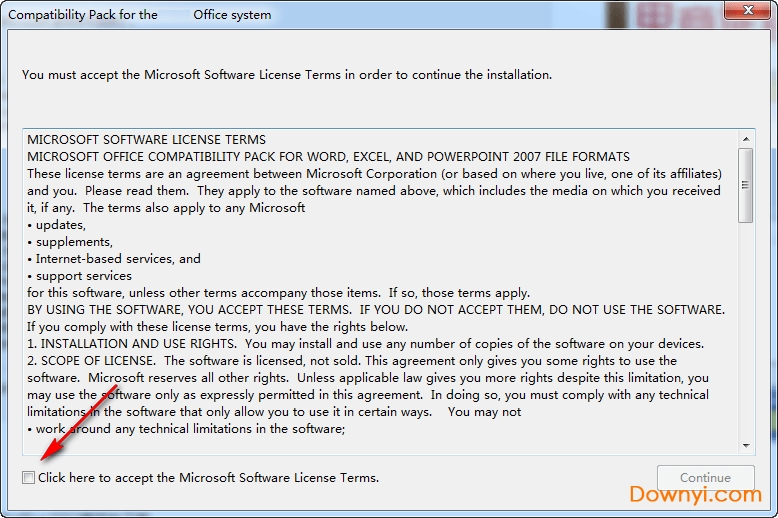Click the license scrollbar up arrow
The height and width of the screenshot is (518, 778).
pos(746,139)
